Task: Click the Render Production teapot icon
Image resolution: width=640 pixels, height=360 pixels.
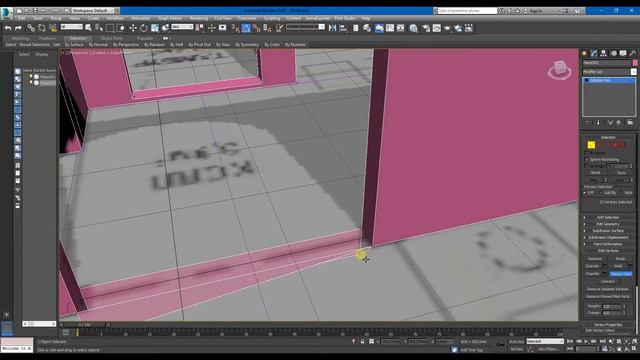Action: pyautogui.click(x=448, y=28)
